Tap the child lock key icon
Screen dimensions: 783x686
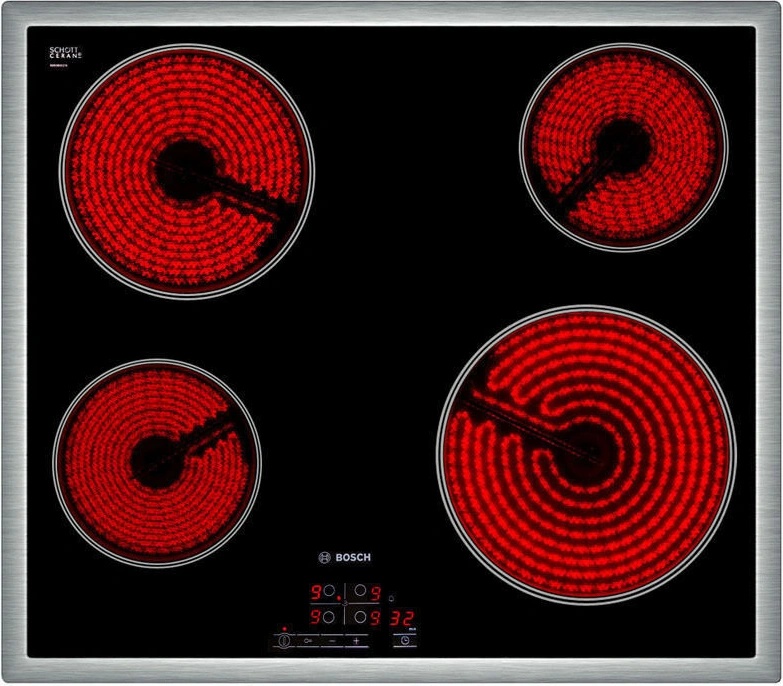tap(309, 640)
